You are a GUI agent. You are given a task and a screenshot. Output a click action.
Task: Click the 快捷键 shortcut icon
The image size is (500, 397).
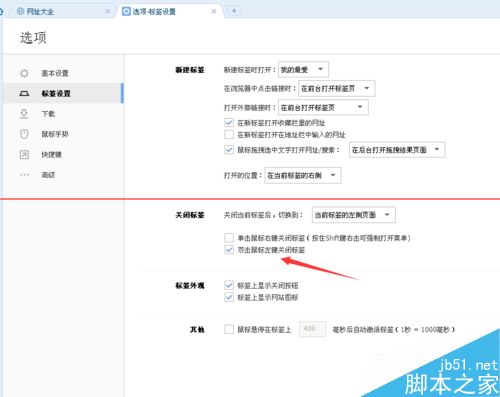[24, 154]
